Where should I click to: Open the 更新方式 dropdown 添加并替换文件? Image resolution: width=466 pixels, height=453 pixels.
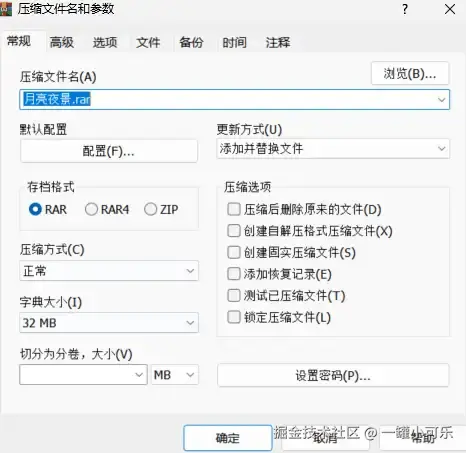pyautogui.click(x=333, y=149)
